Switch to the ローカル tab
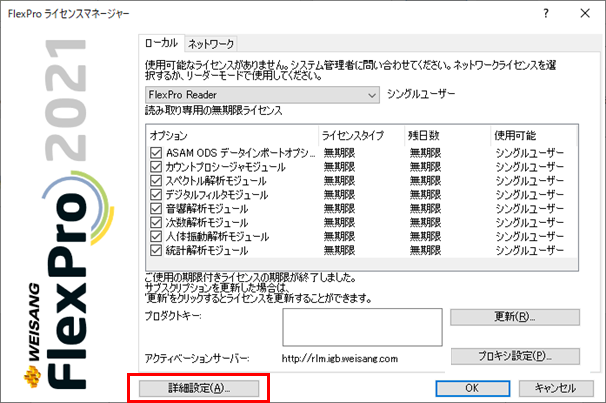Image resolution: width=606 pixels, height=403 pixels. [161, 43]
